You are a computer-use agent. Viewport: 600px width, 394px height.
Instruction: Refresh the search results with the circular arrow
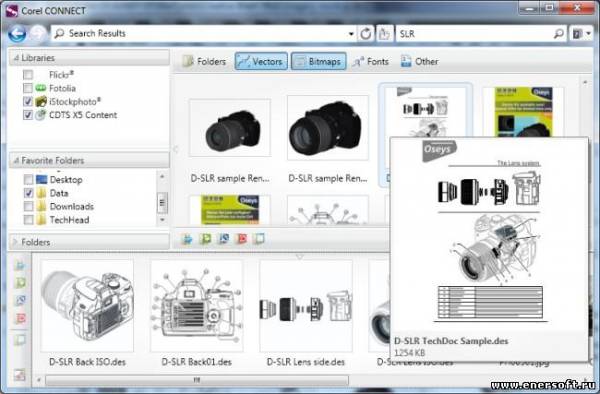[x=365, y=34]
